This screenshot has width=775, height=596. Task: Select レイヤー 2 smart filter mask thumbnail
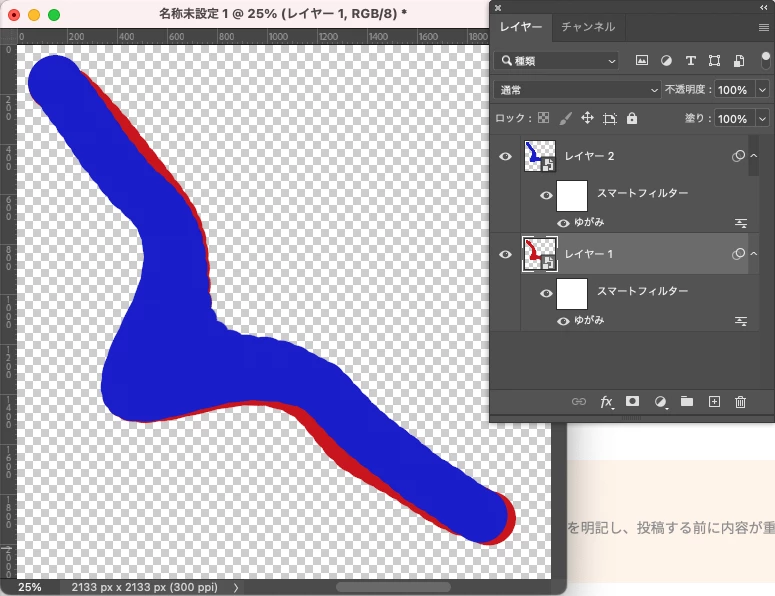(572, 196)
